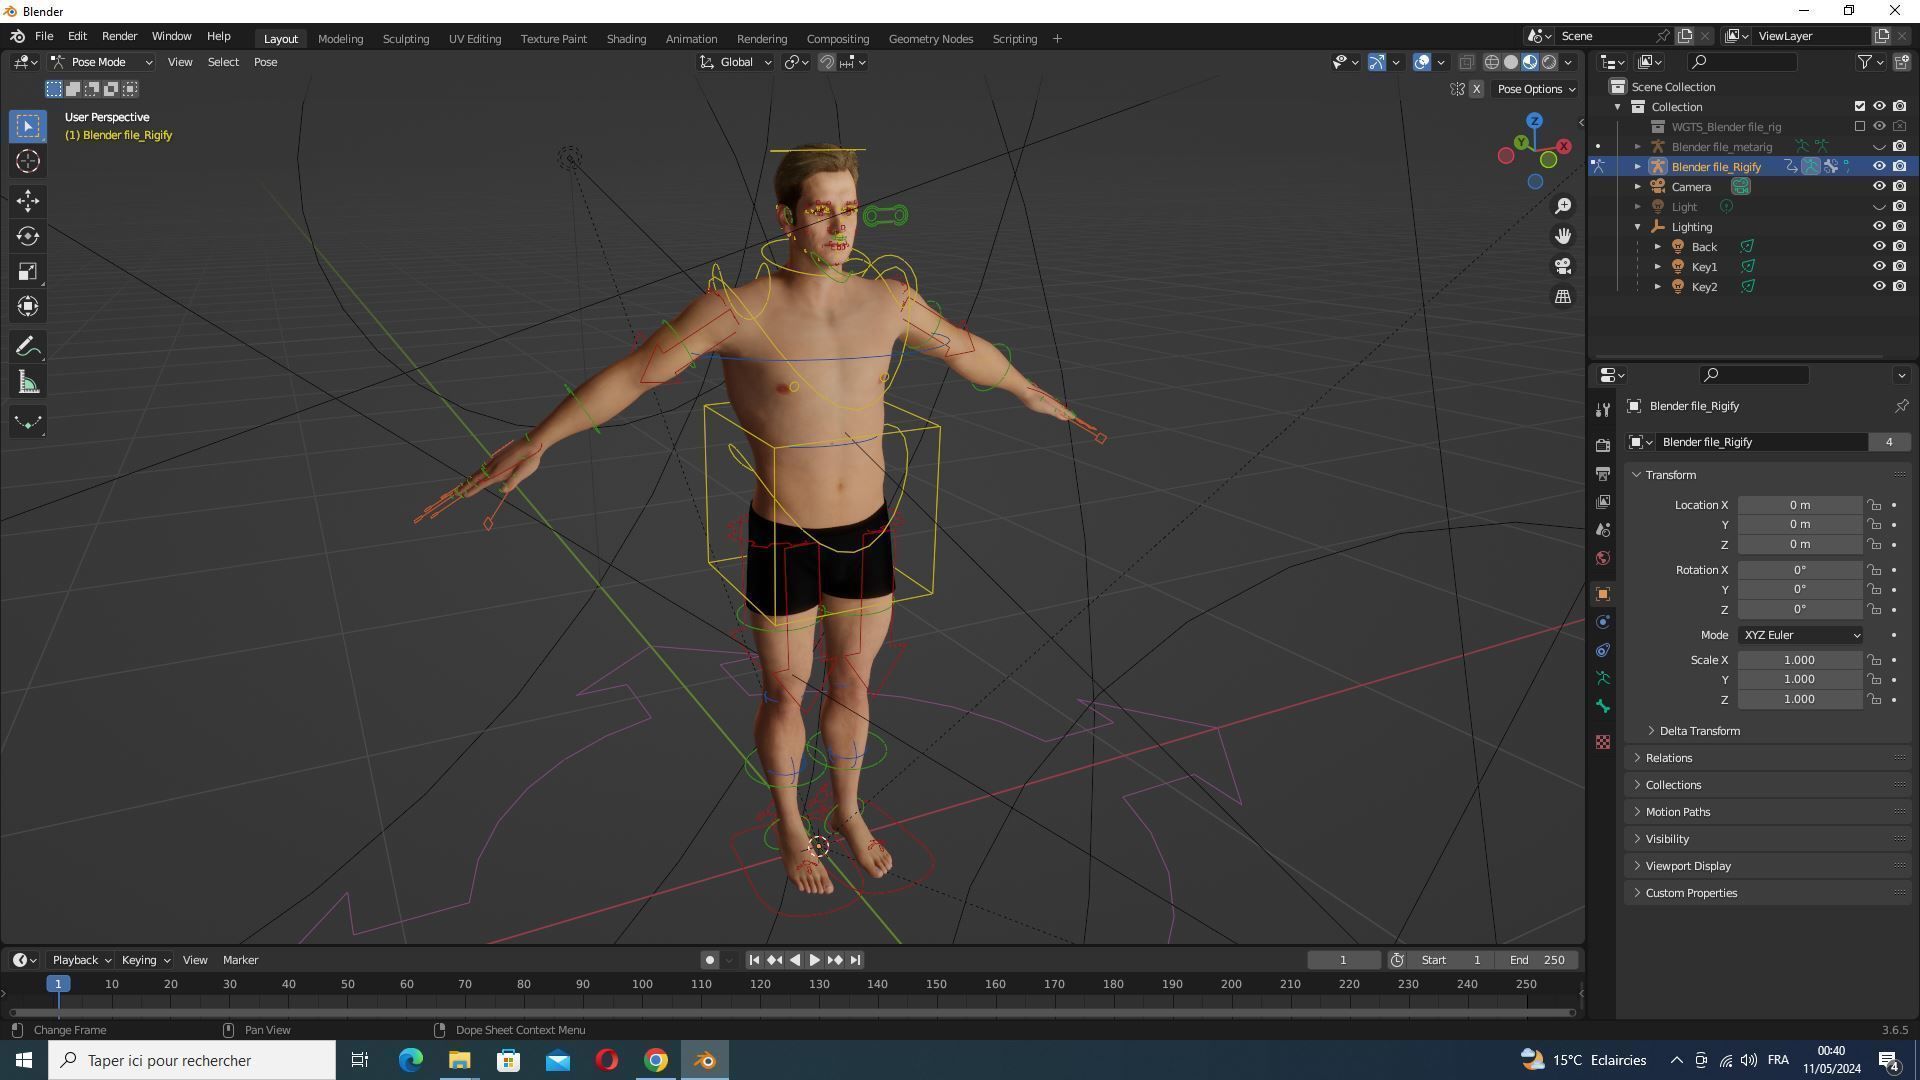Switch to material preview shading
Screen dimensions: 1920x1080
tap(1530, 62)
